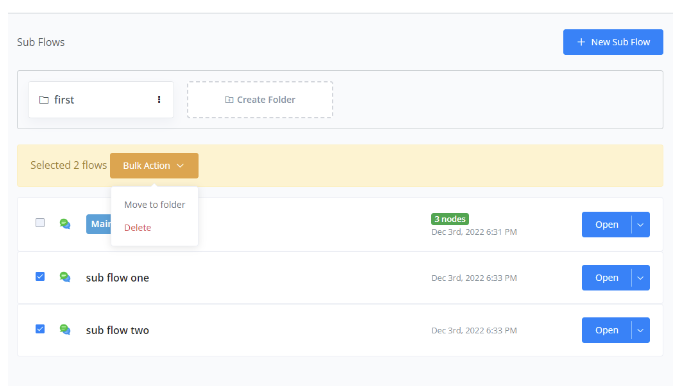
Task: Uncheck the sub flow one checkbox
Action: pos(40,277)
